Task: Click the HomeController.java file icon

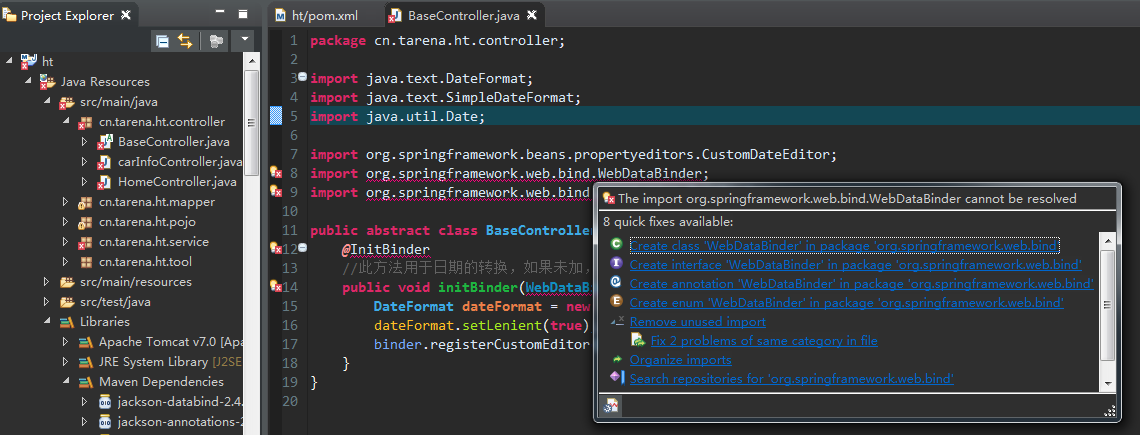Action: [104, 182]
